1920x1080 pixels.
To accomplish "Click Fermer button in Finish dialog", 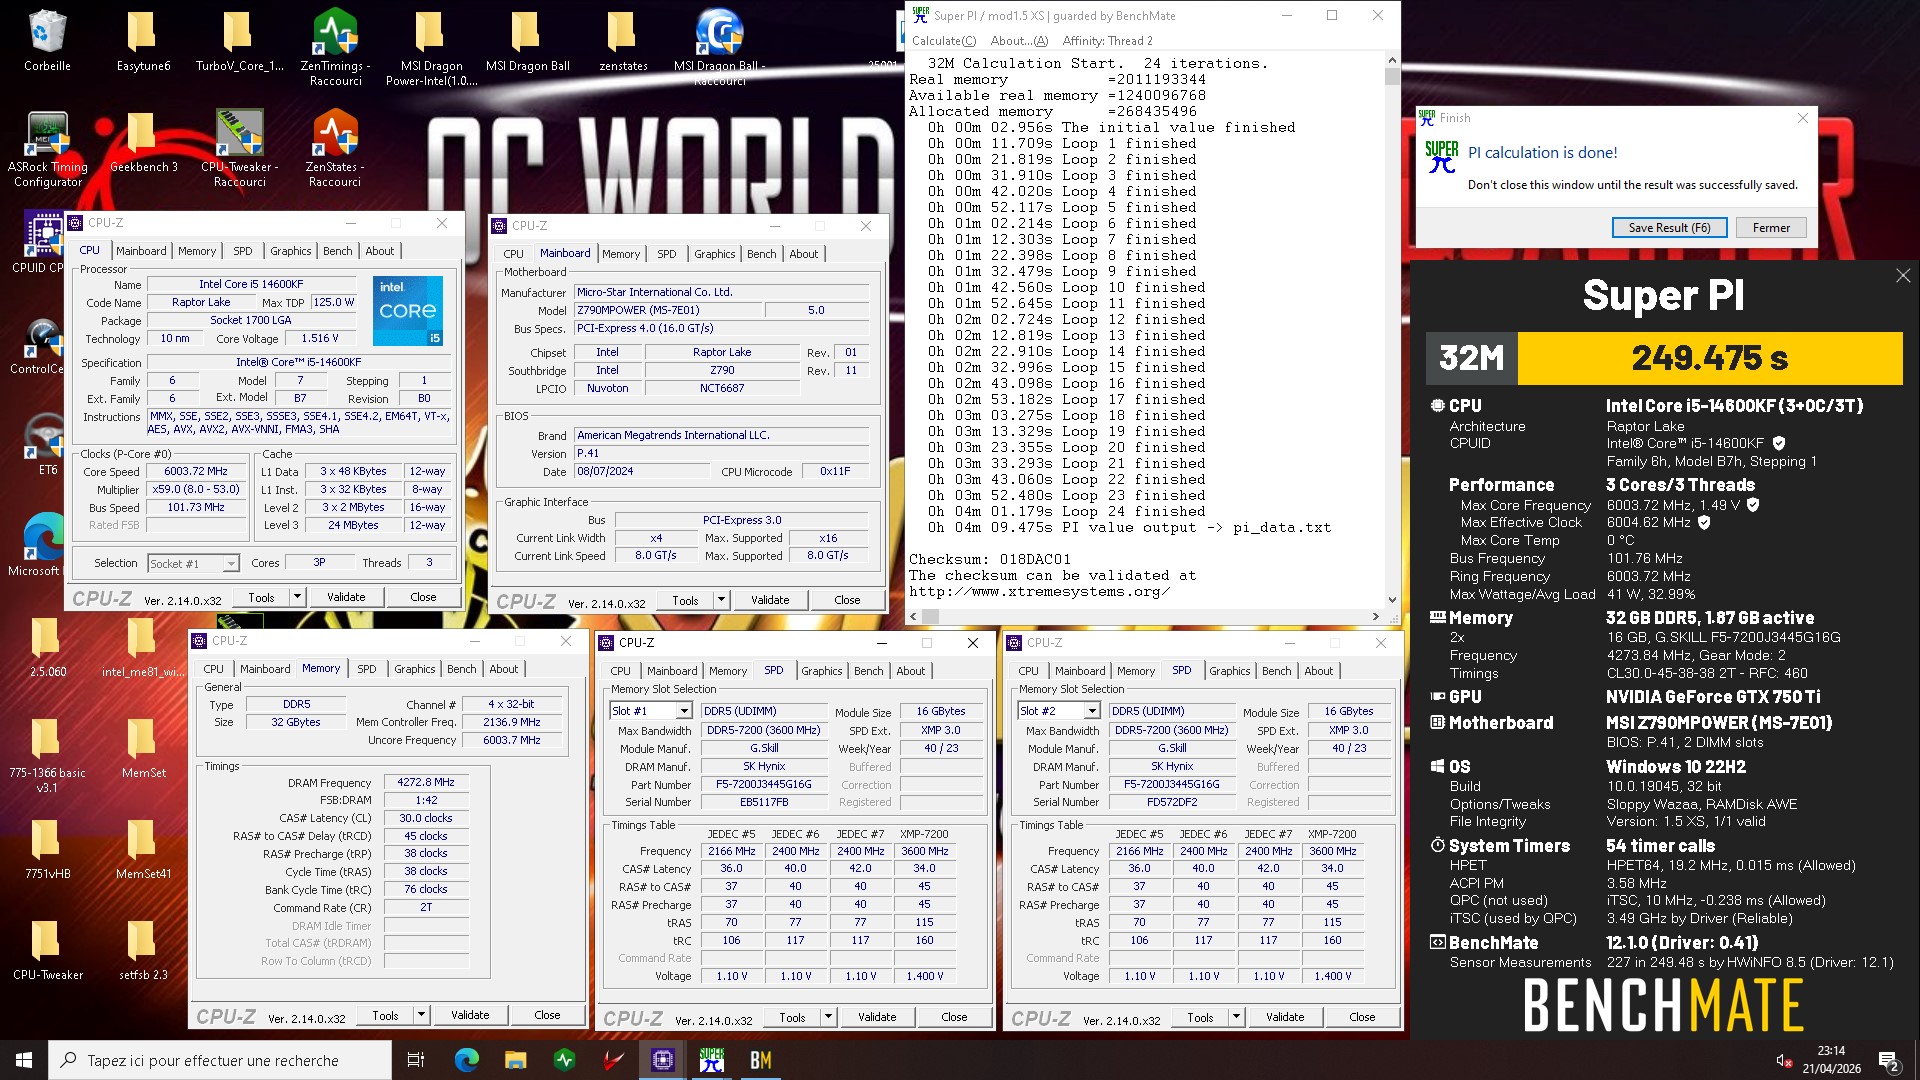I will click(x=1771, y=228).
